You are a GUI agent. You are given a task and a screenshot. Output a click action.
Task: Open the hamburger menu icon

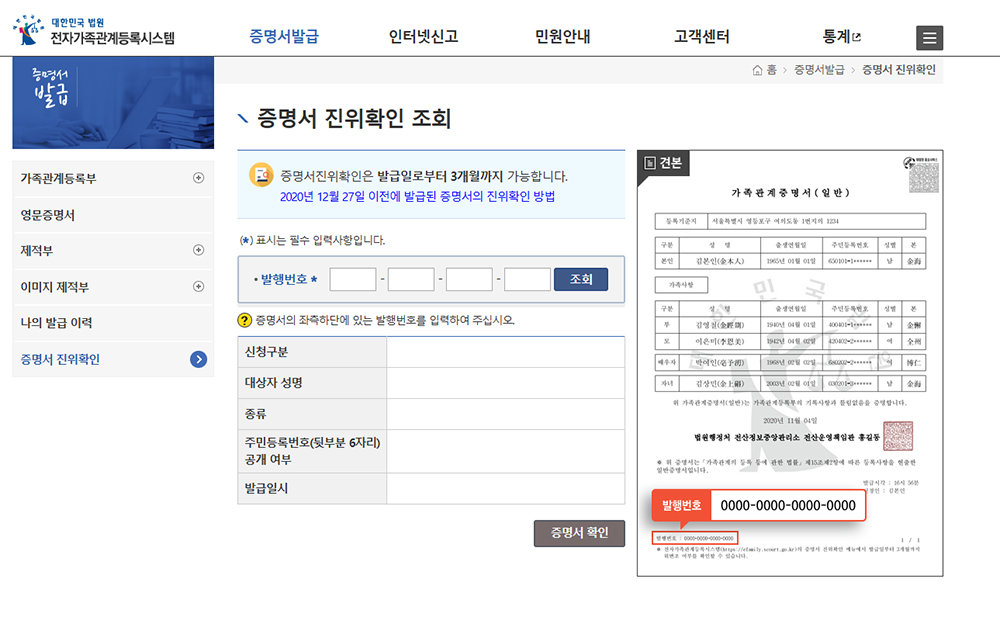929,38
